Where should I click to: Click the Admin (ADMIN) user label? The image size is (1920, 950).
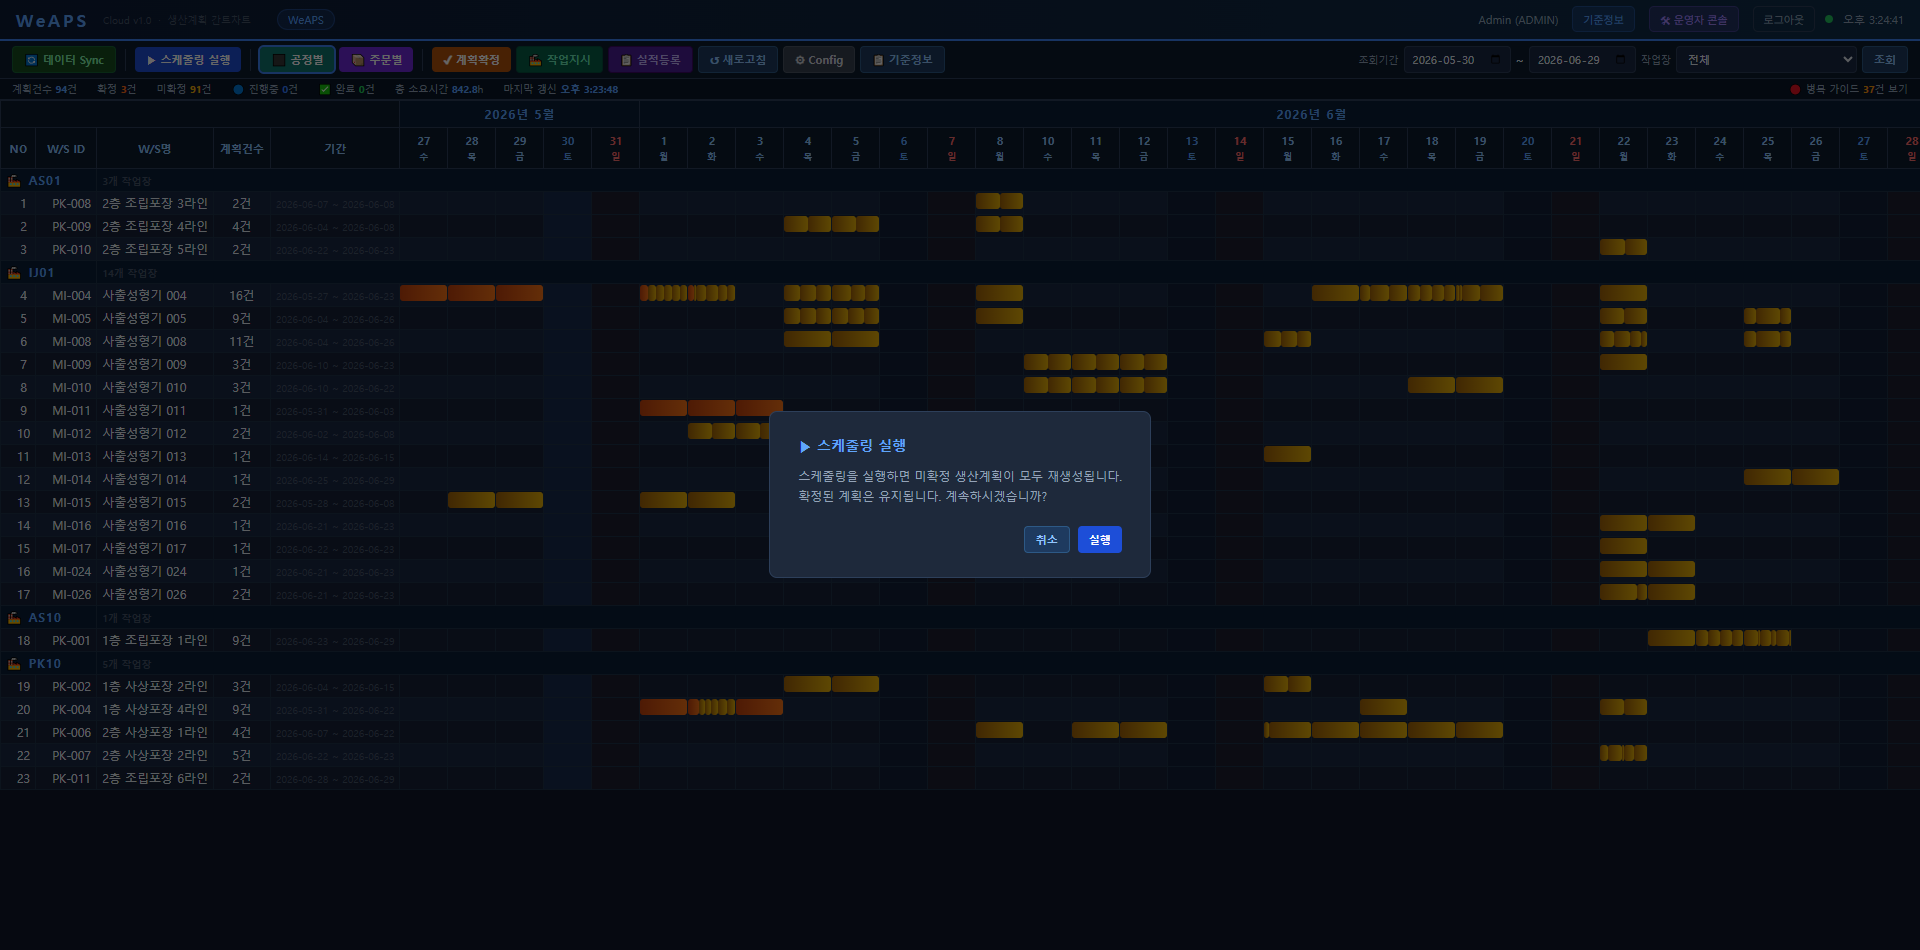pos(1518,20)
